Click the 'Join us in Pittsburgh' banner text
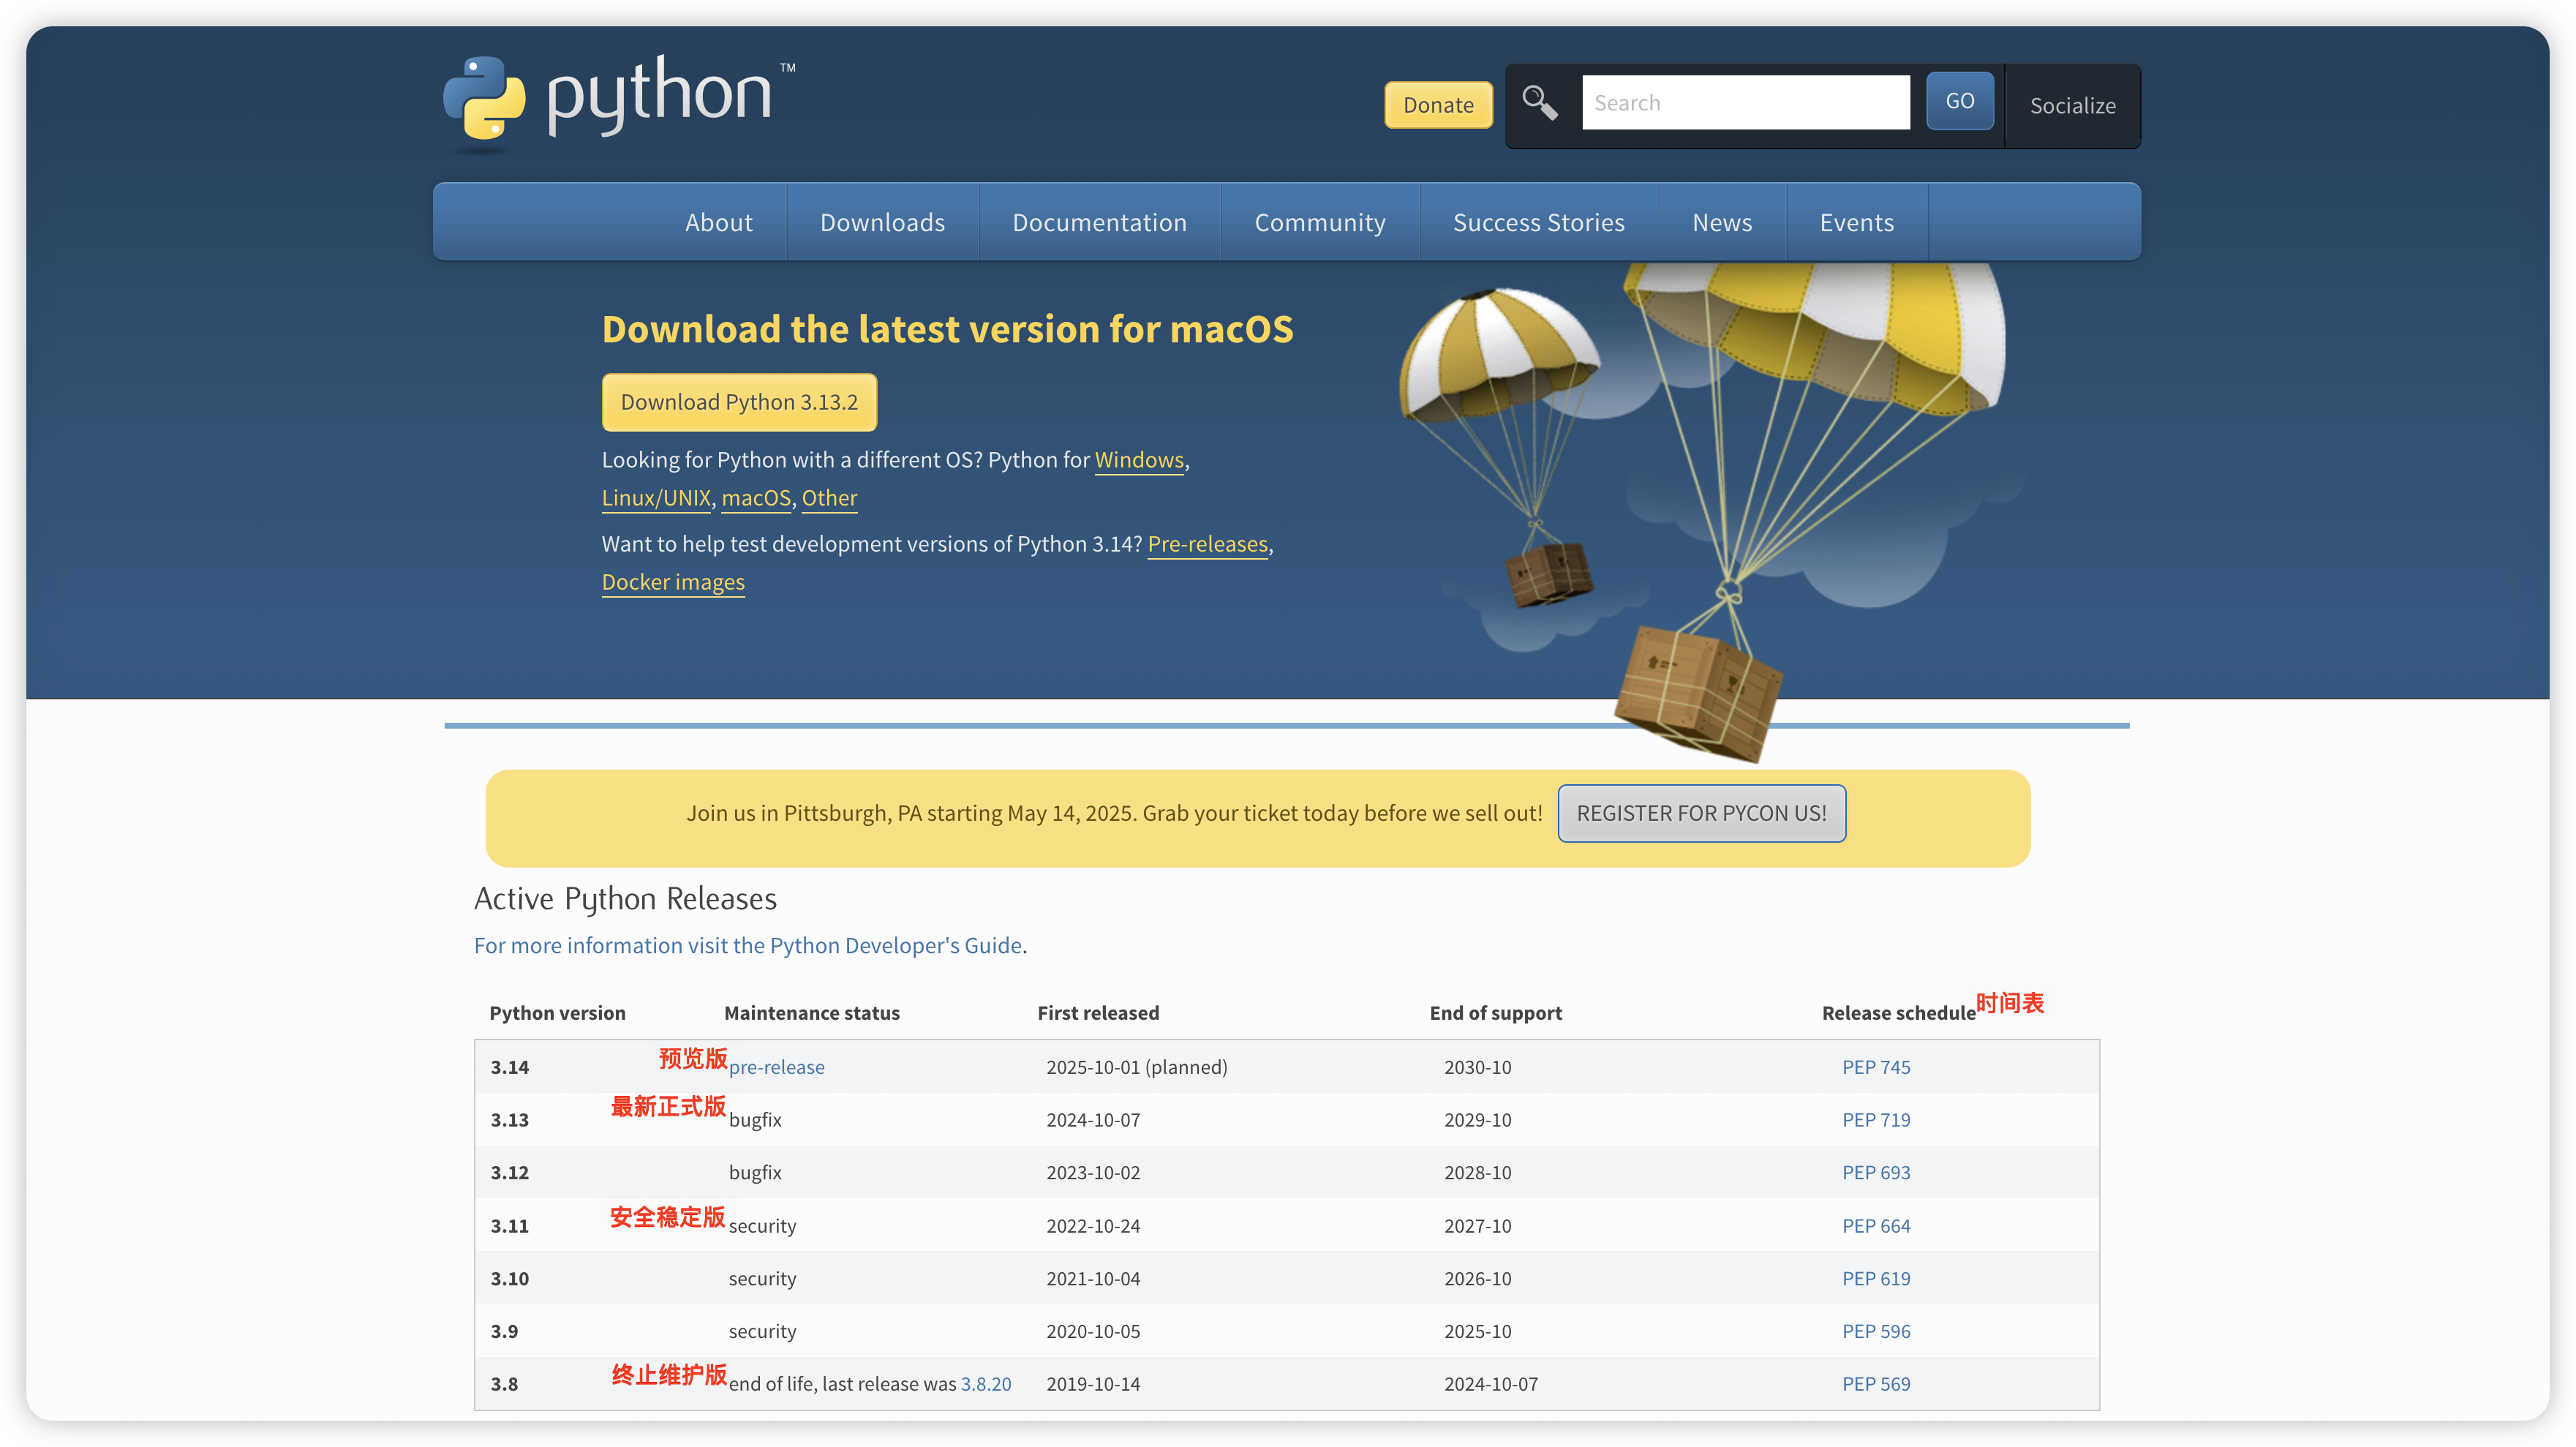The width and height of the screenshot is (2576, 1447). click(1114, 813)
